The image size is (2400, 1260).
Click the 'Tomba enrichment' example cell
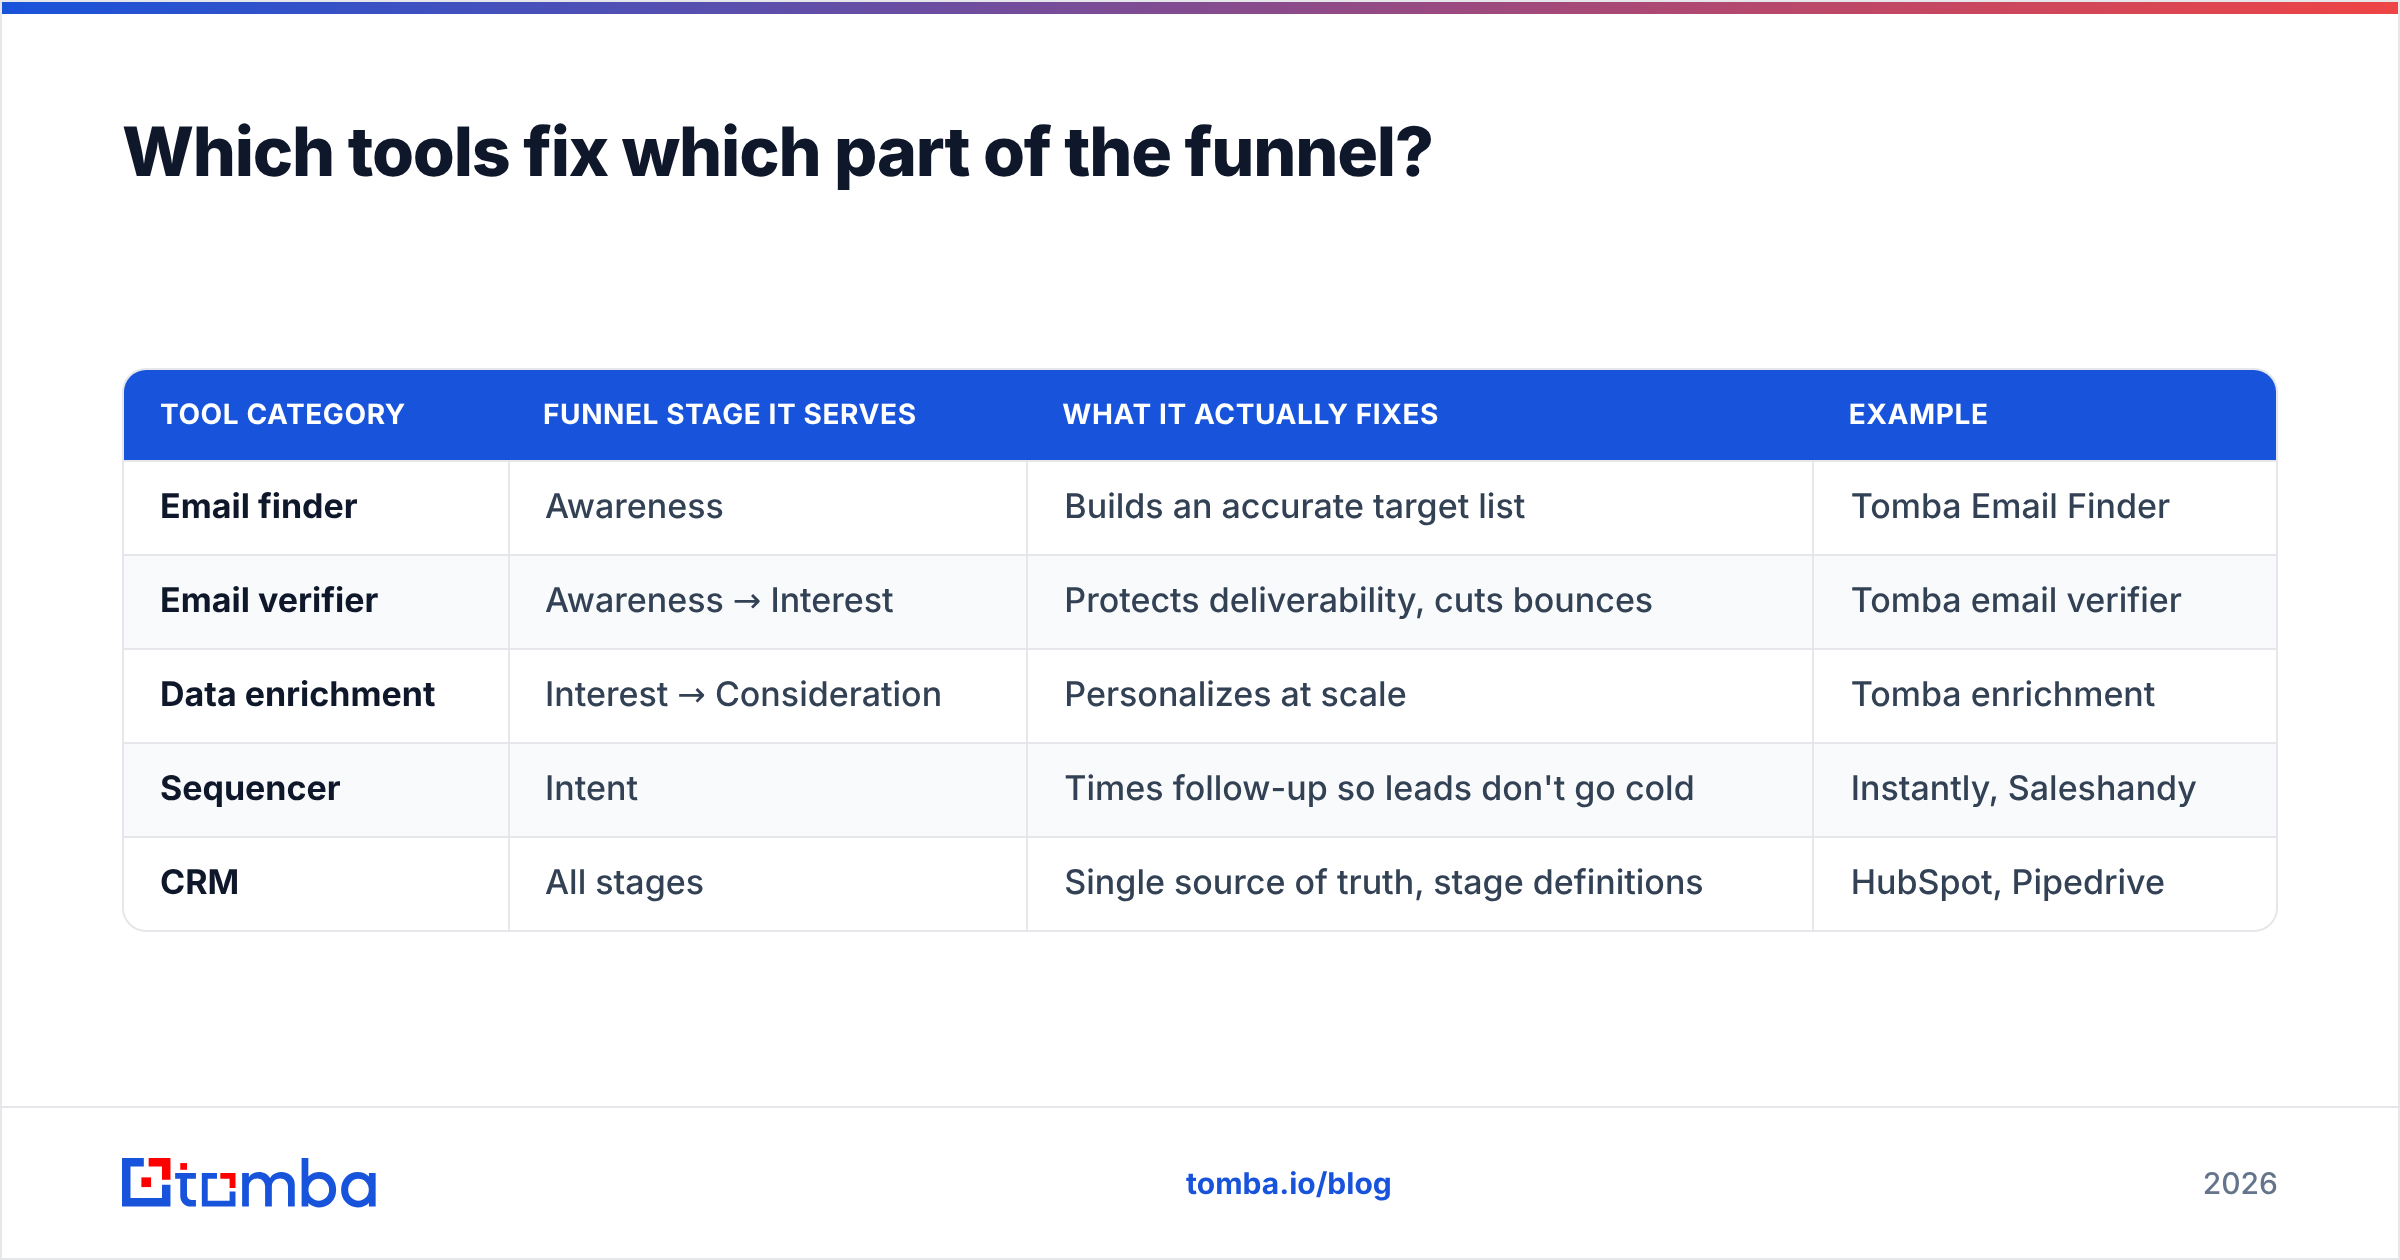point(2045,695)
